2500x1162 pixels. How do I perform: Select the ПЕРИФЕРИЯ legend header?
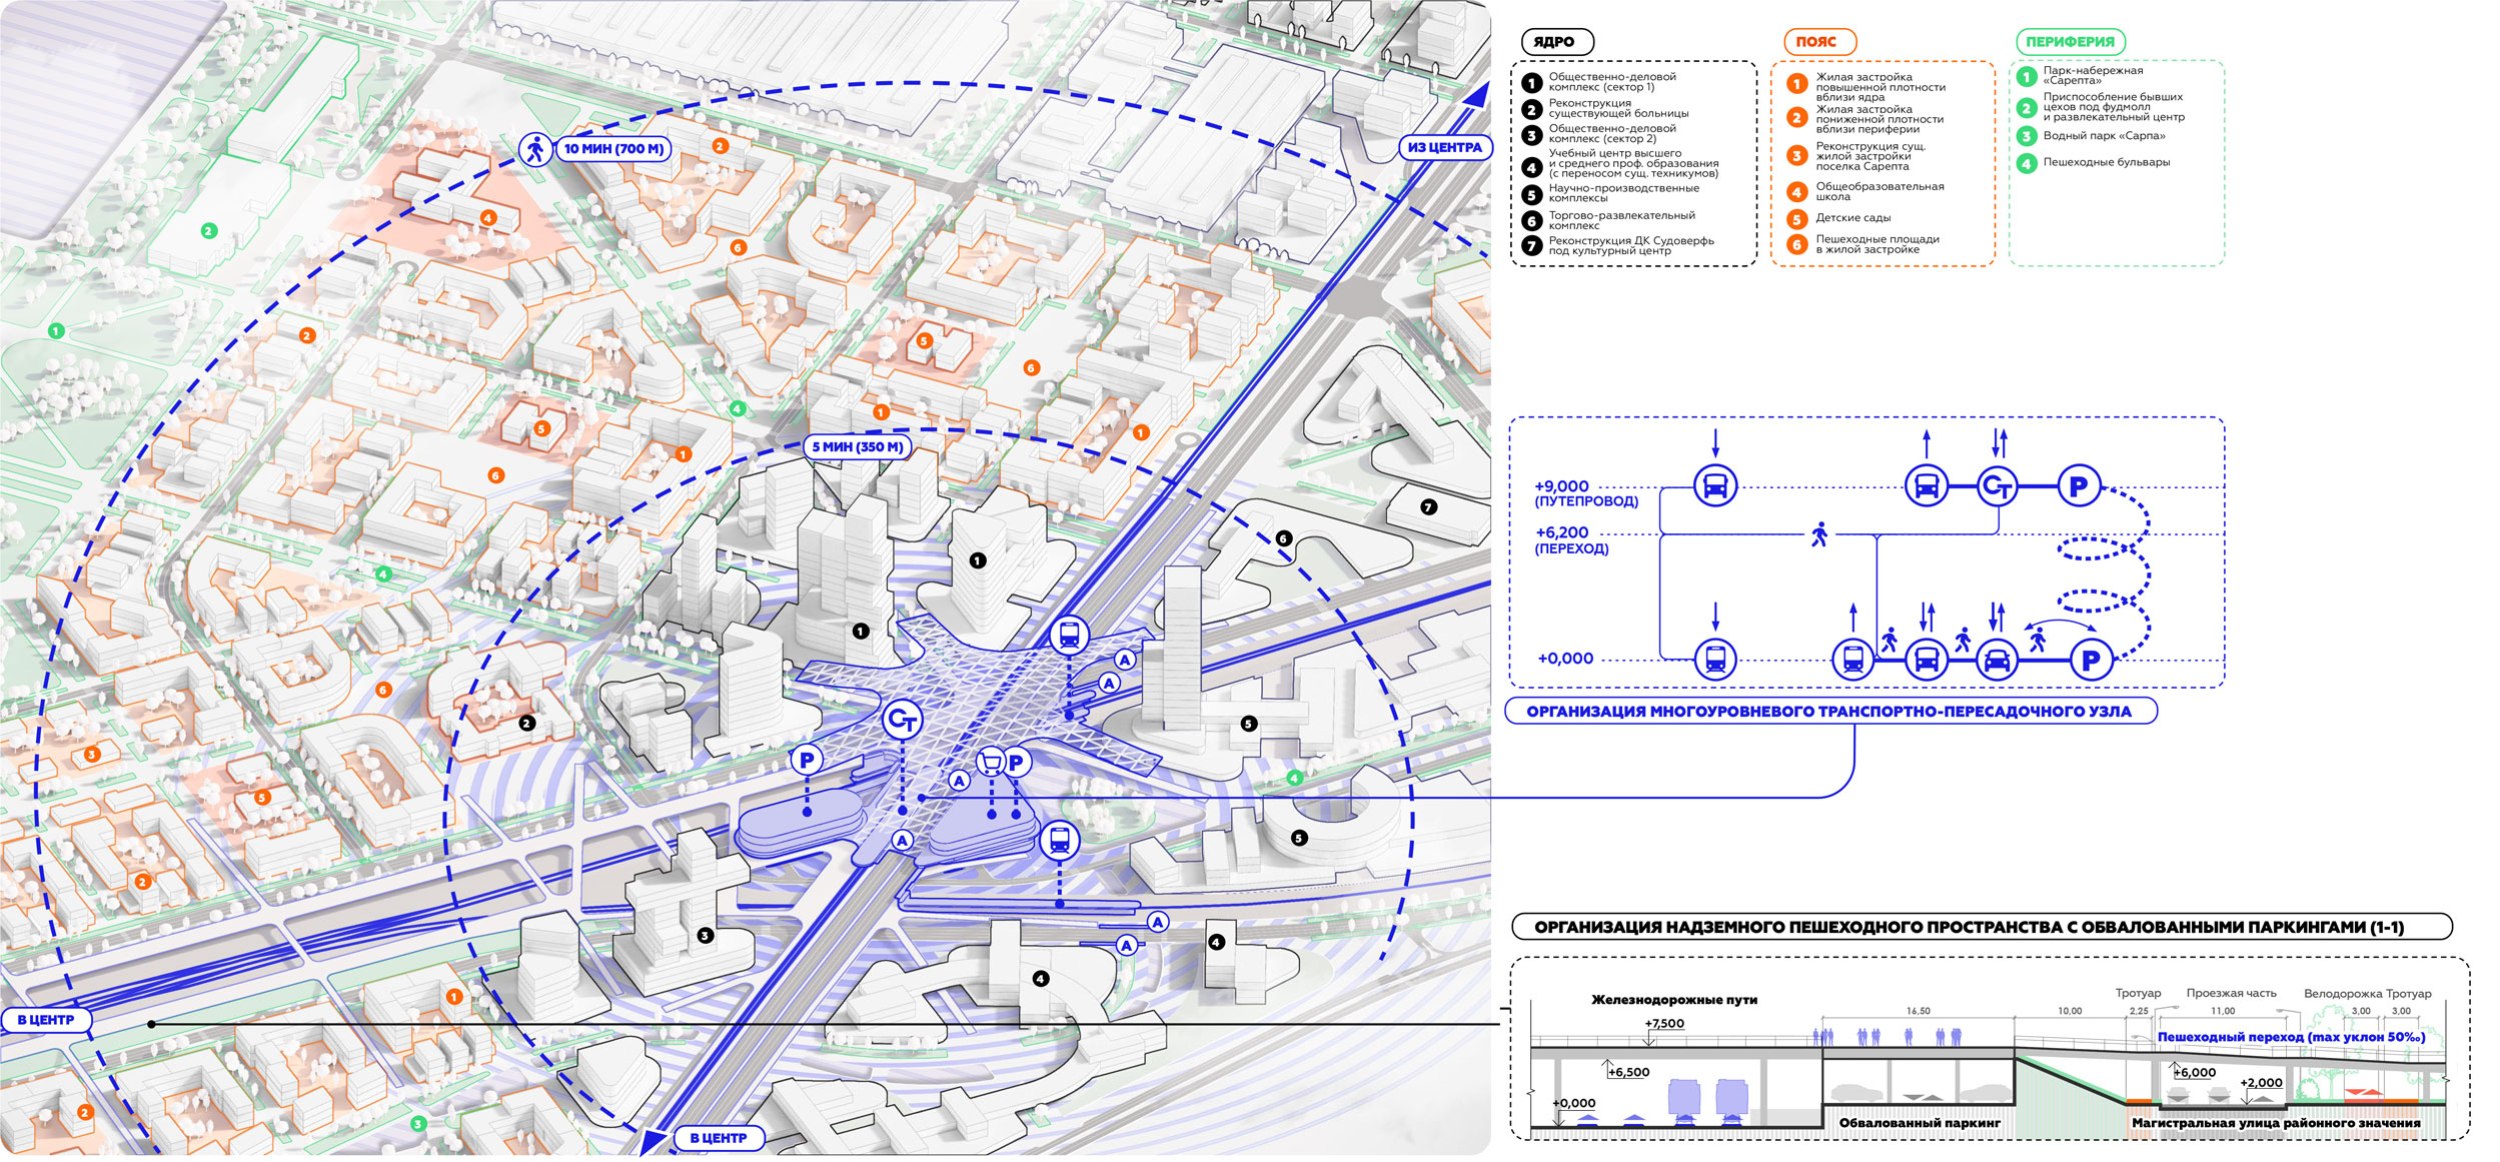[x=2069, y=42]
